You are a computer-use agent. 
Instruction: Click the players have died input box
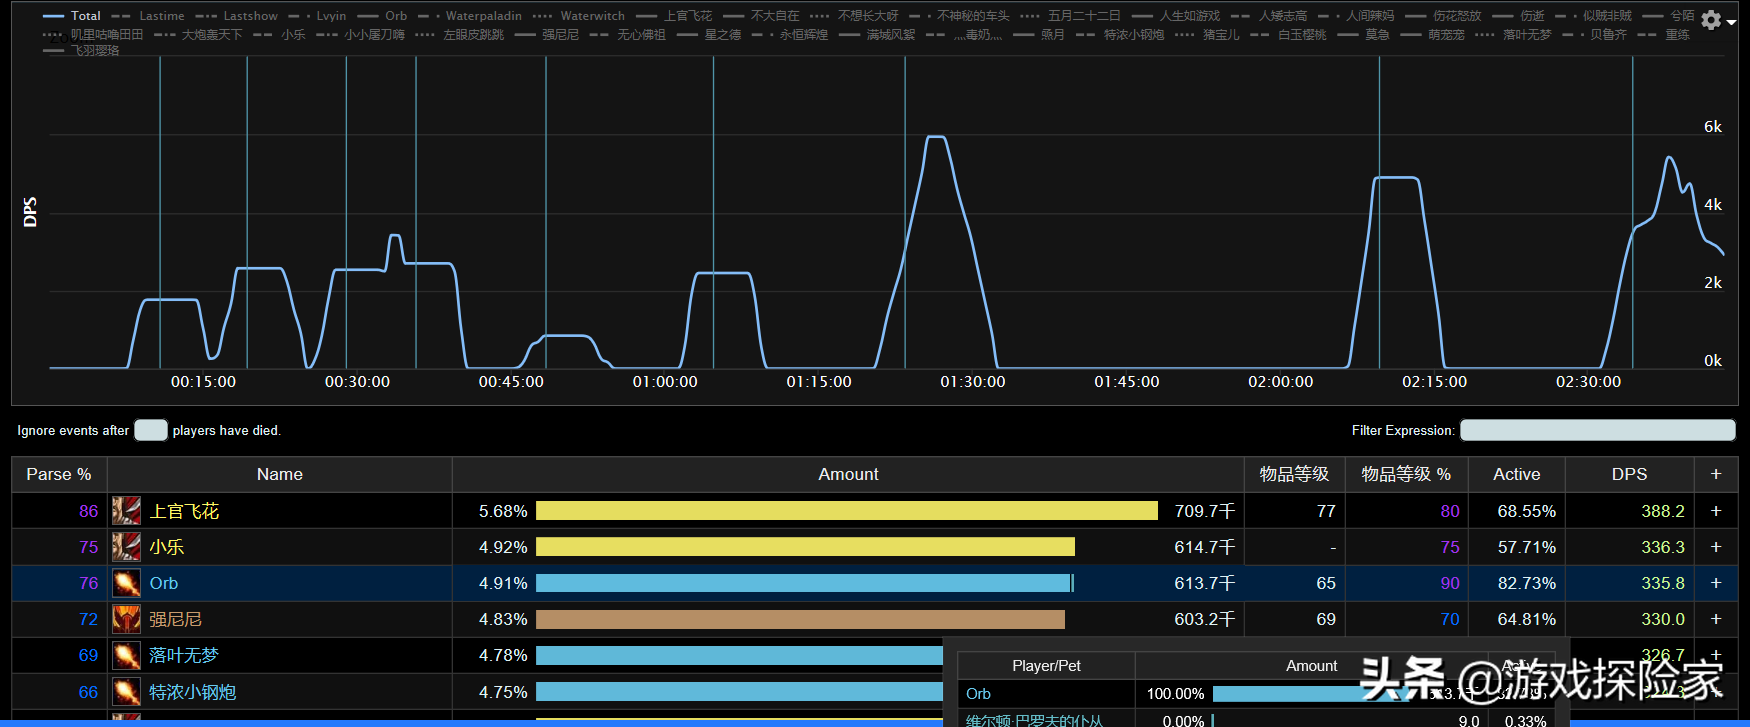point(151,430)
